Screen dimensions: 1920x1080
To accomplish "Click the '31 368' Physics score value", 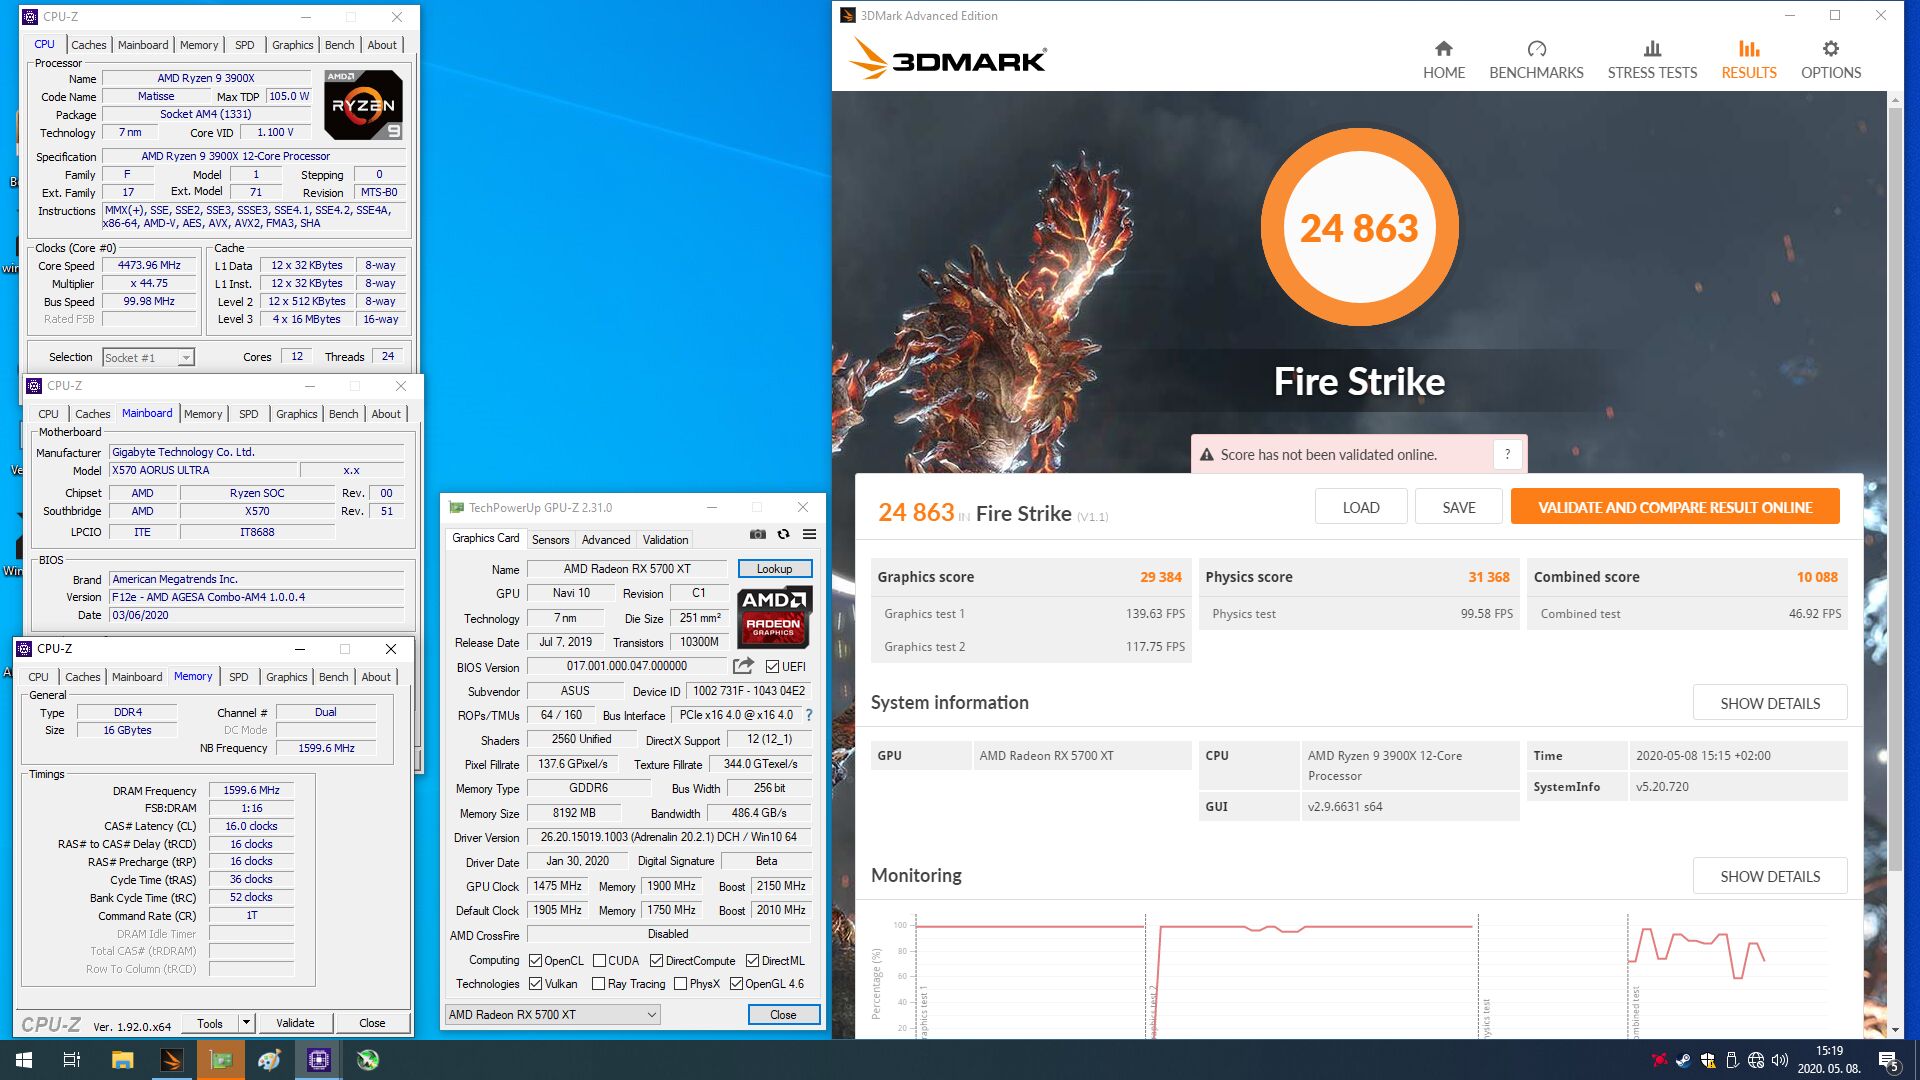I will 1488,577.
